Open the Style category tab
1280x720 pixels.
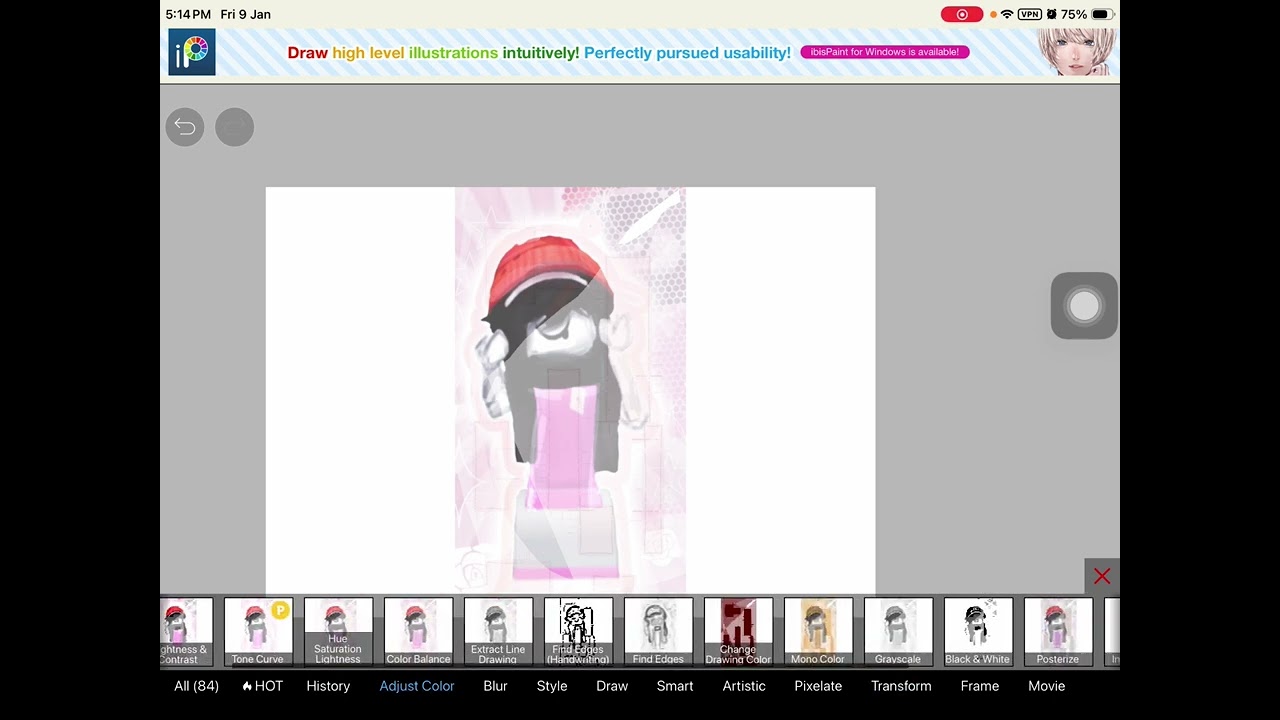coord(552,686)
